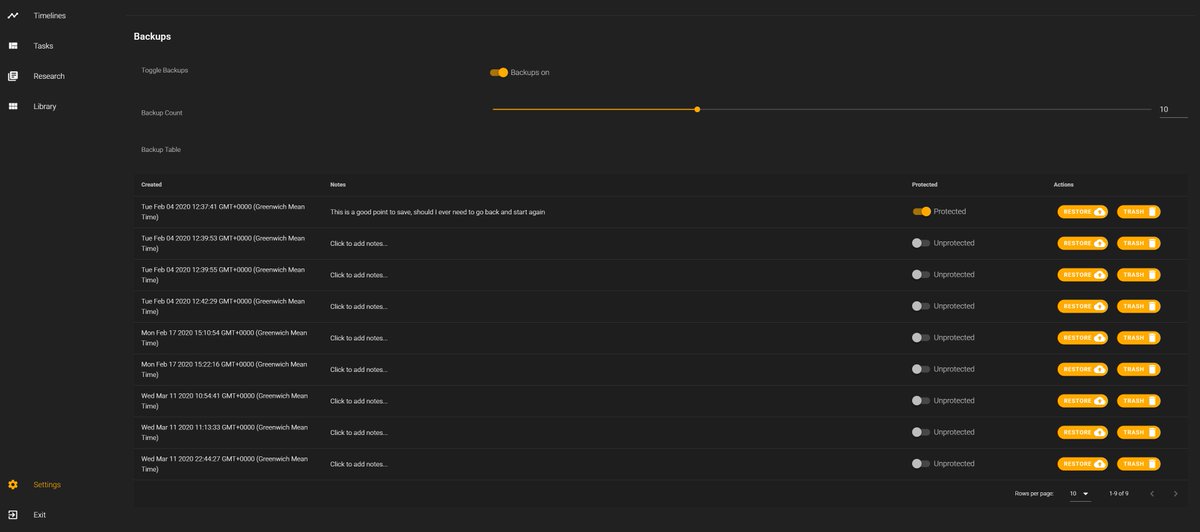1200x532 pixels.
Task: Click the Library sidebar icon
Action: [13, 106]
